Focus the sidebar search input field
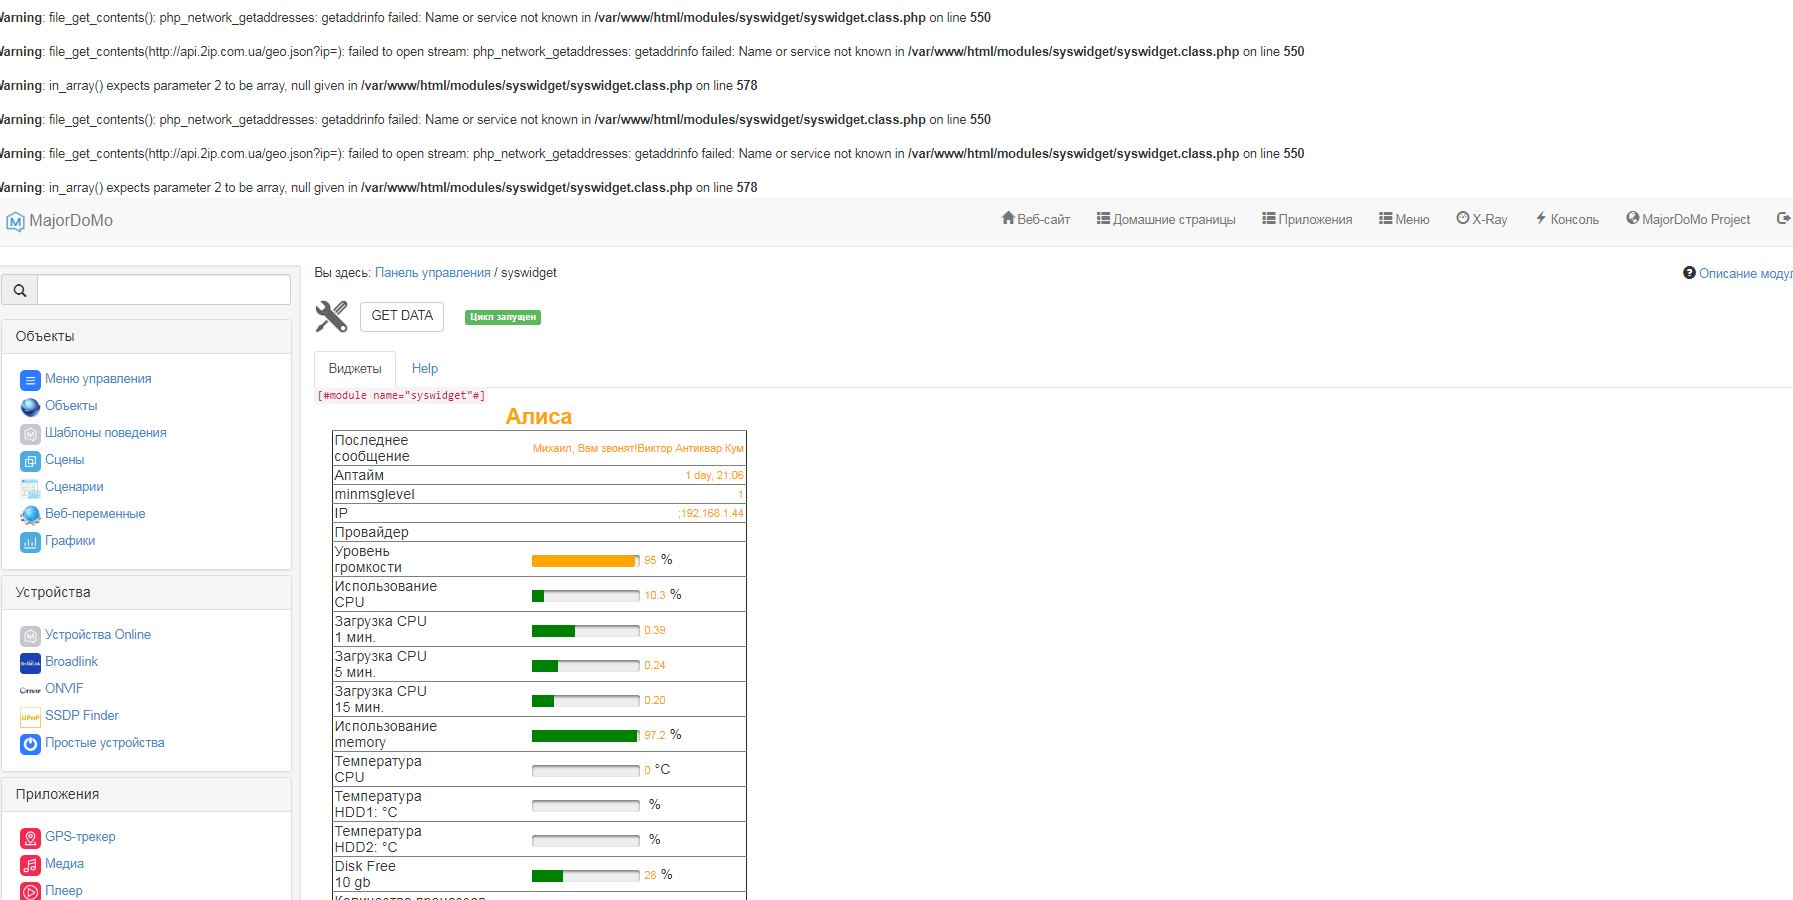 click(x=164, y=290)
